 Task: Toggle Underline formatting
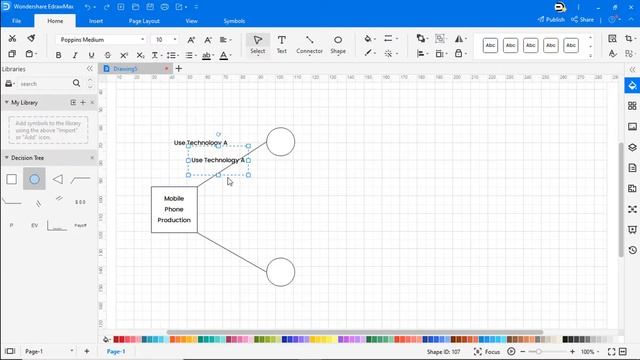coord(91,55)
